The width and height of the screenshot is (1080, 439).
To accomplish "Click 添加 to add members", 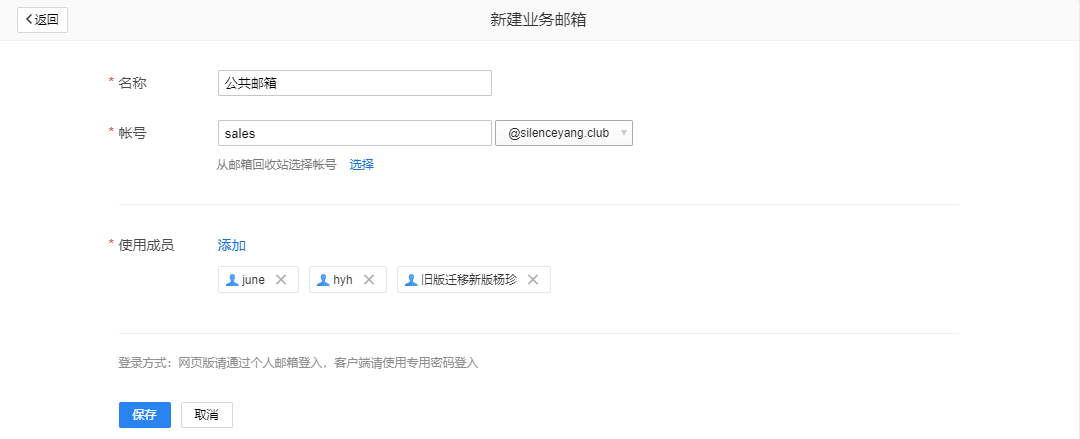I will click(x=232, y=245).
